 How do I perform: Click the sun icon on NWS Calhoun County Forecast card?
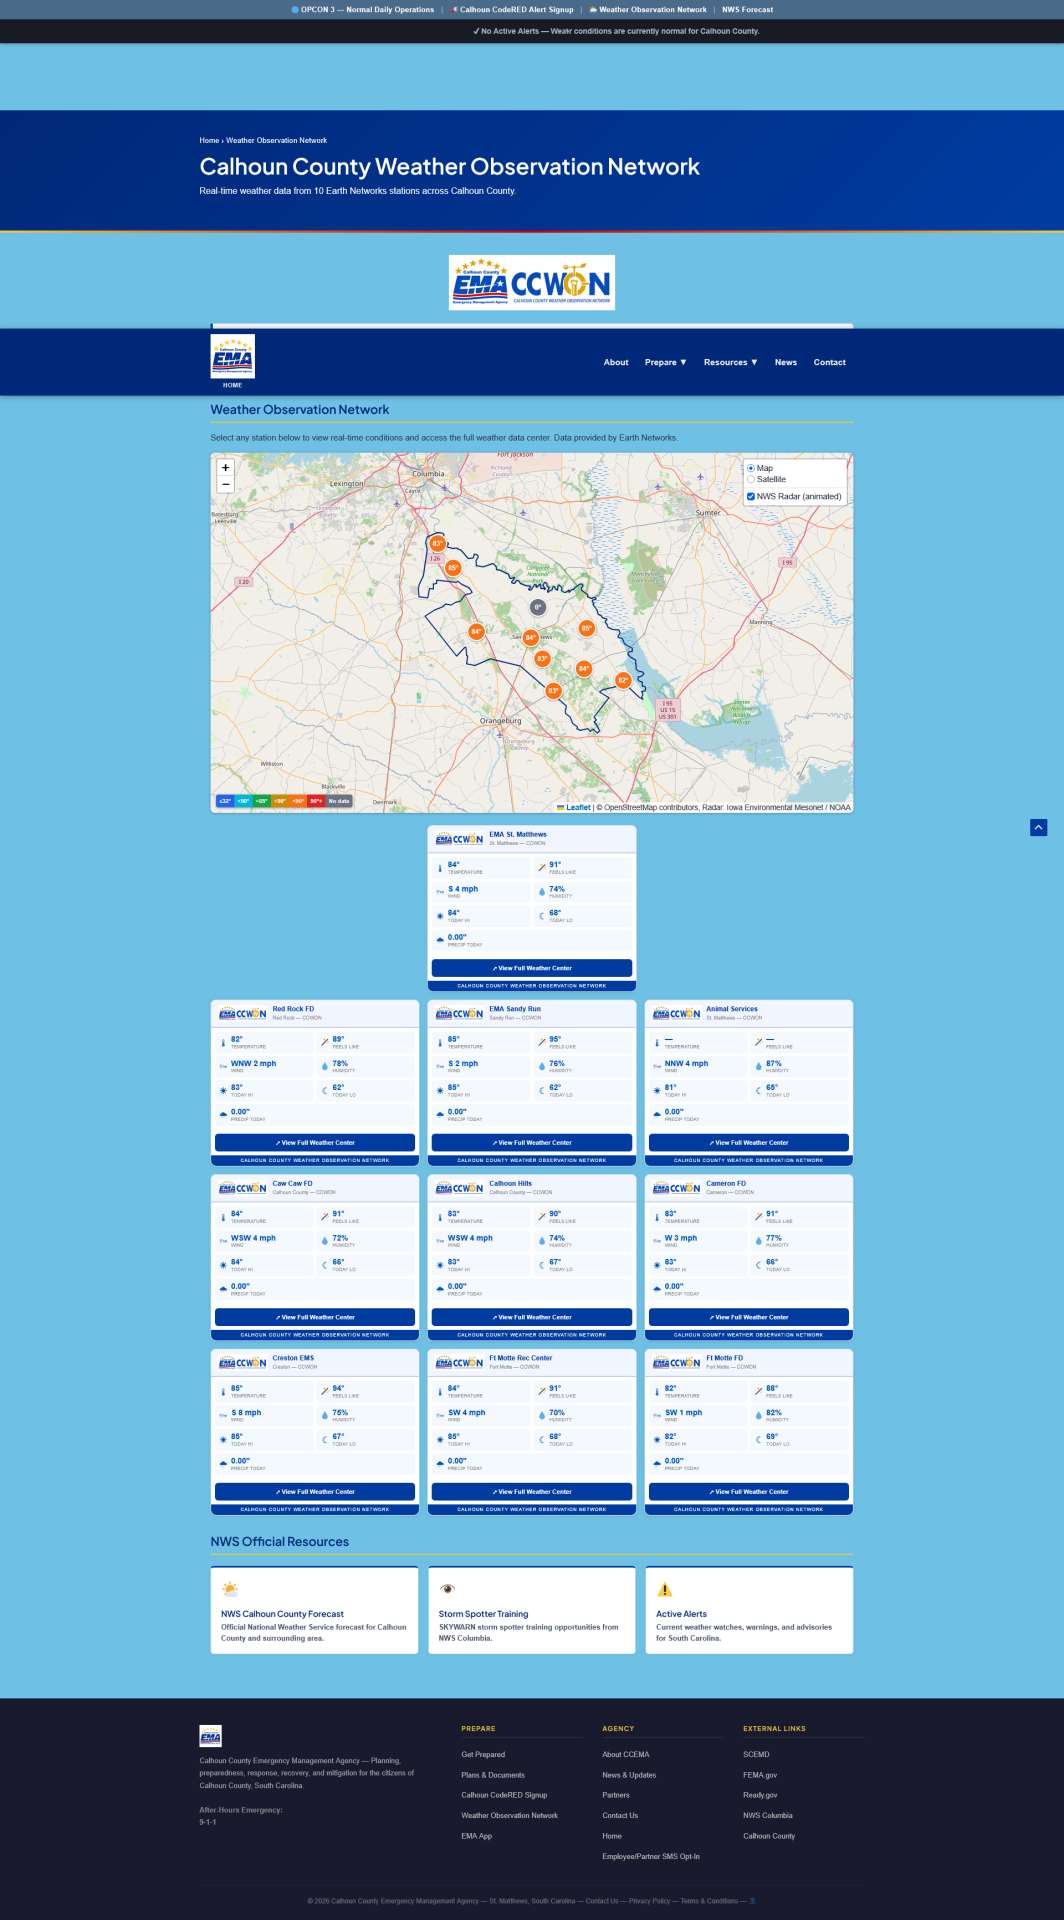tap(230, 1589)
